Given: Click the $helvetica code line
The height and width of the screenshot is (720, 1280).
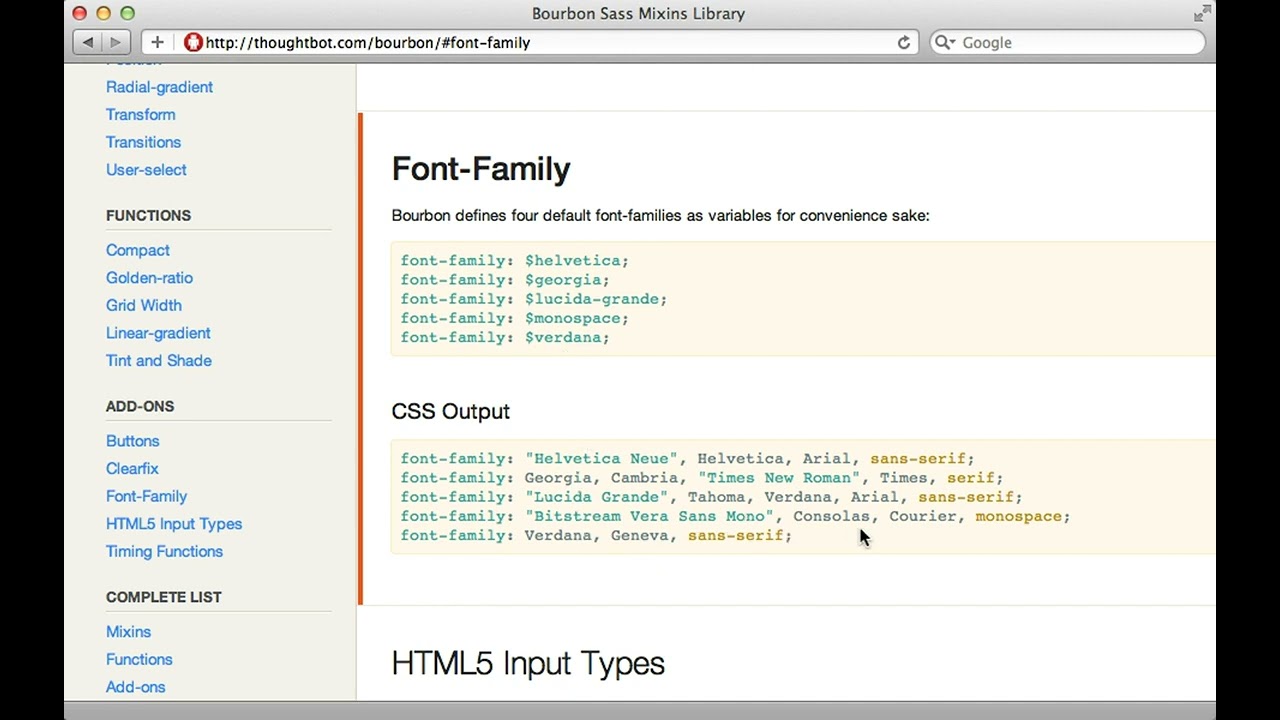Looking at the screenshot, I should 515,261.
